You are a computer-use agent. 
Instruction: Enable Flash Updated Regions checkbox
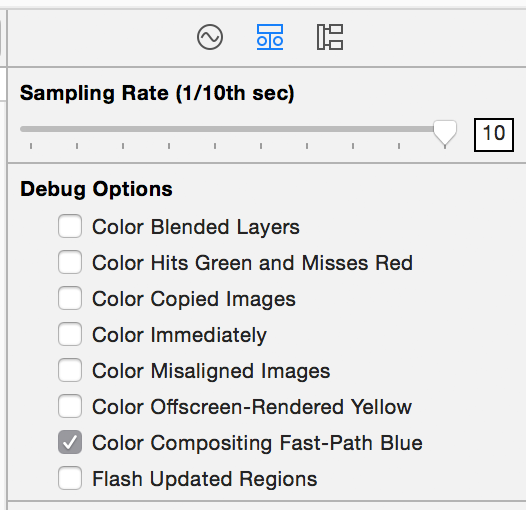70,478
